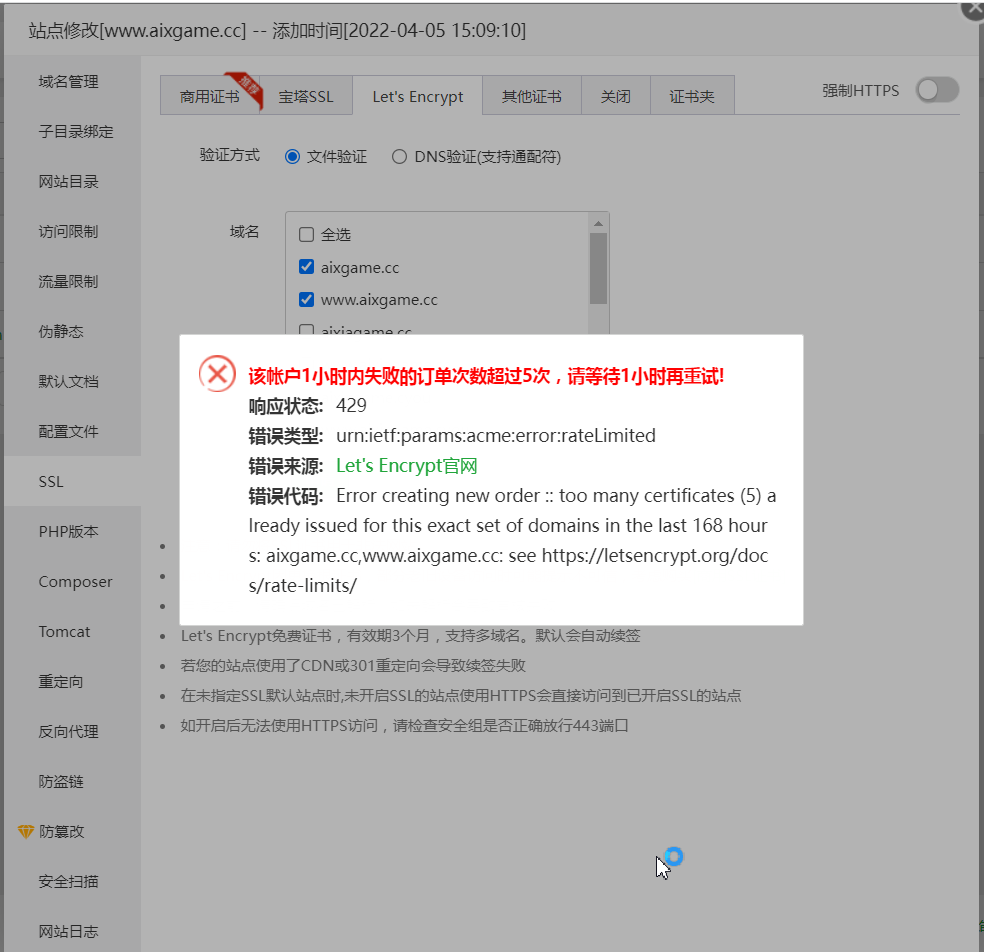This screenshot has height=952, width=984.
Task: Switch to the 关闭 tab
Action: click(x=616, y=96)
